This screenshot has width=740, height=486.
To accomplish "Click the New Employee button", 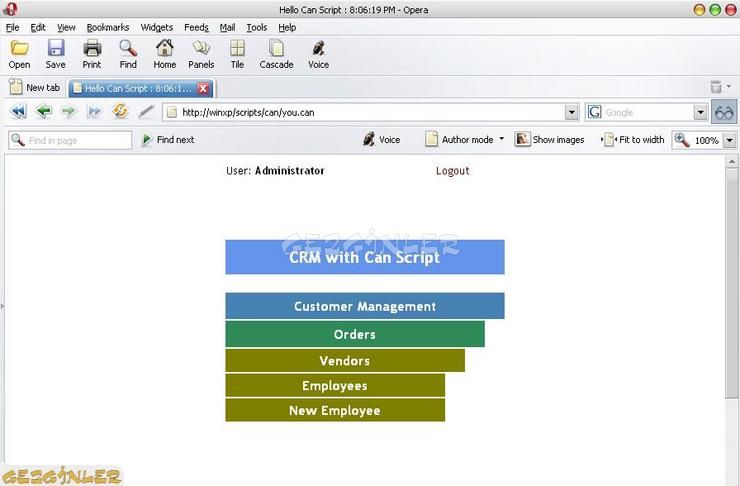I will pos(335,410).
